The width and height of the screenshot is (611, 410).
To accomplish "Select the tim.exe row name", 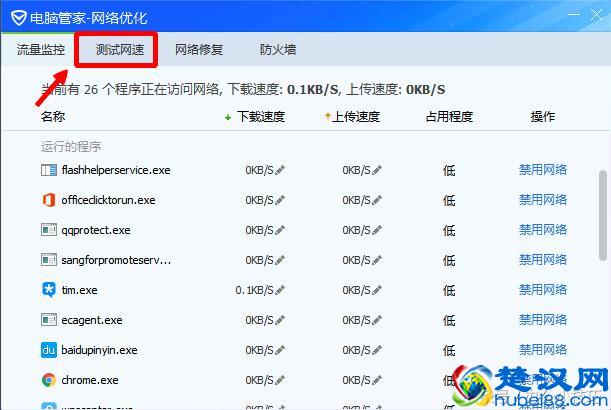I will (x=79, y=290).
